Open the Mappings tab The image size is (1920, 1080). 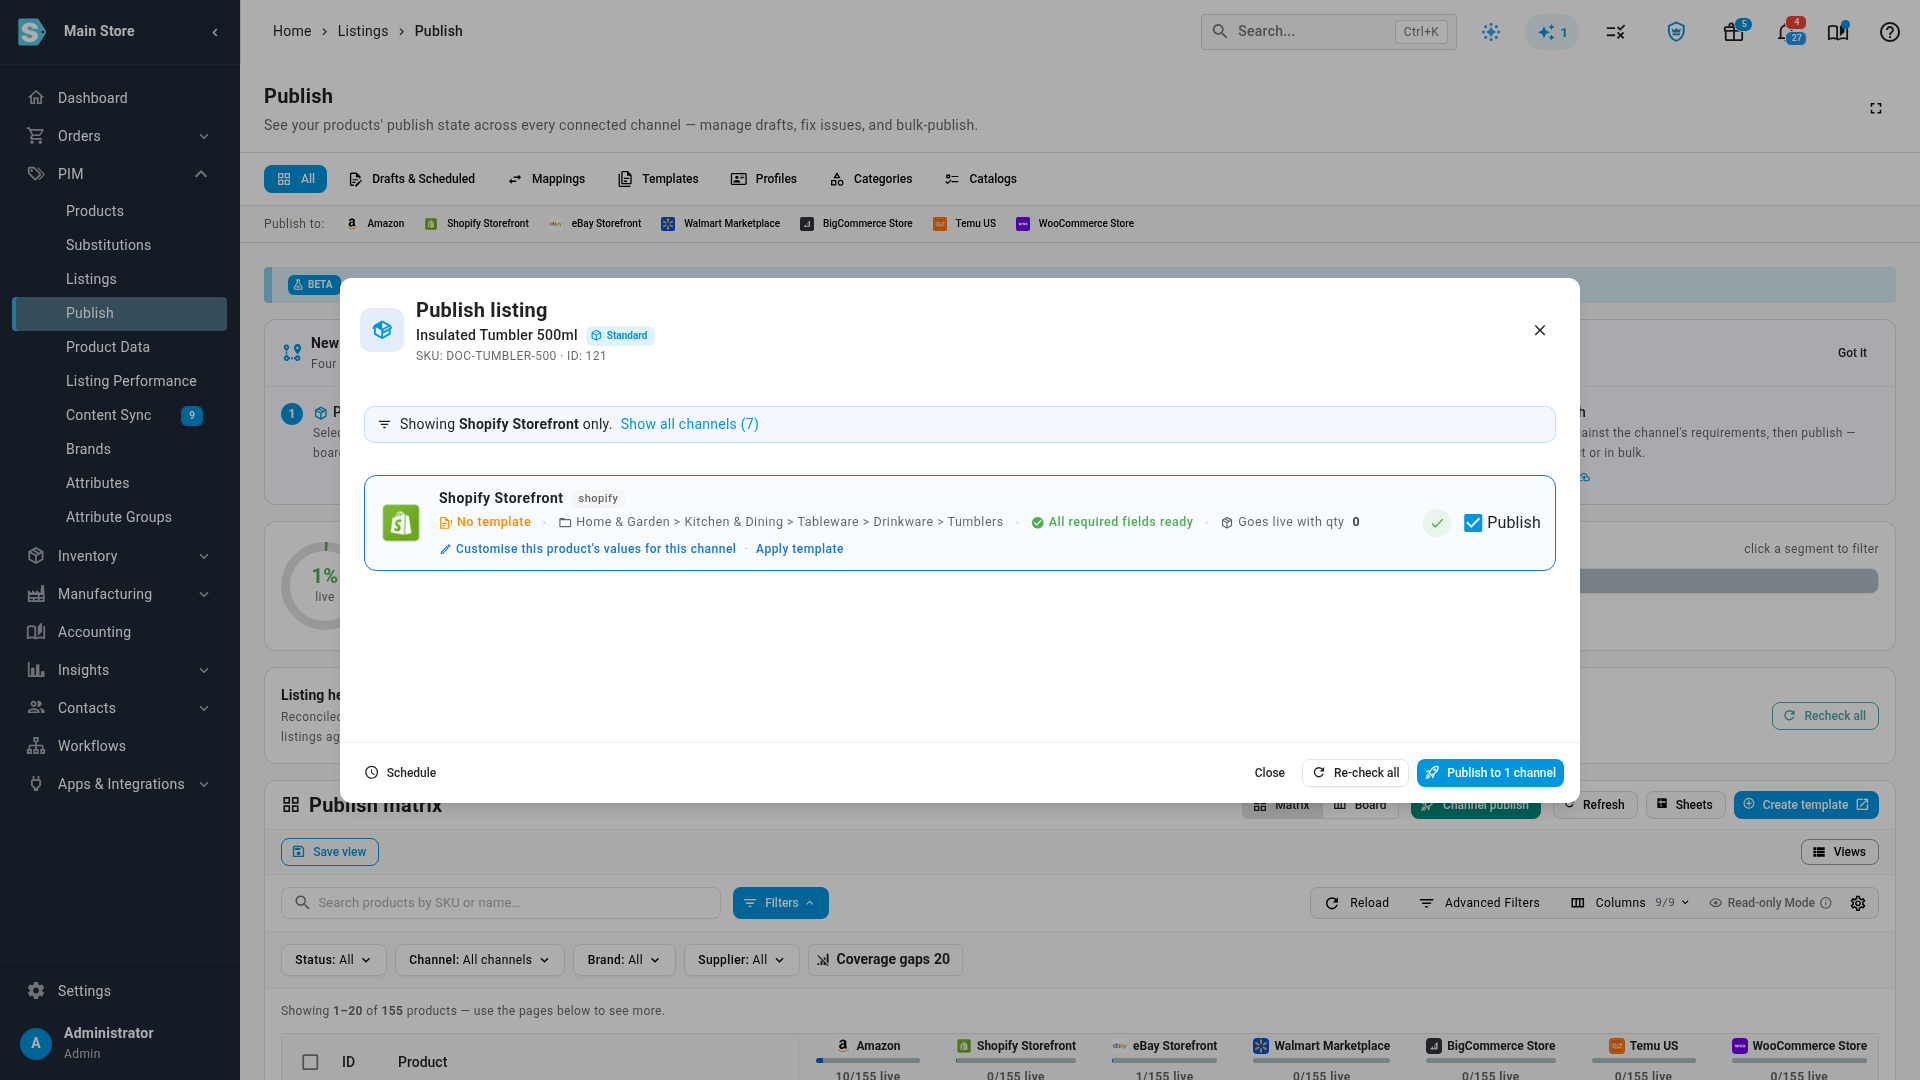point(547,179)
